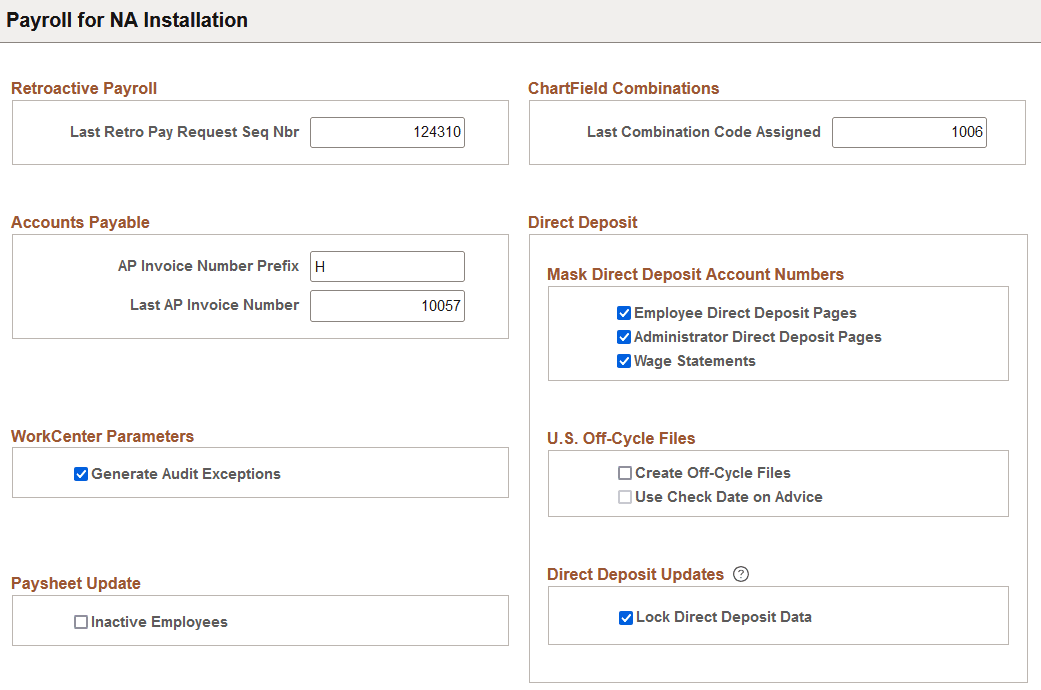1041x690 pixels.
Task: Focus the Last Combination Code Assigned field
Action: coord(909,132)
